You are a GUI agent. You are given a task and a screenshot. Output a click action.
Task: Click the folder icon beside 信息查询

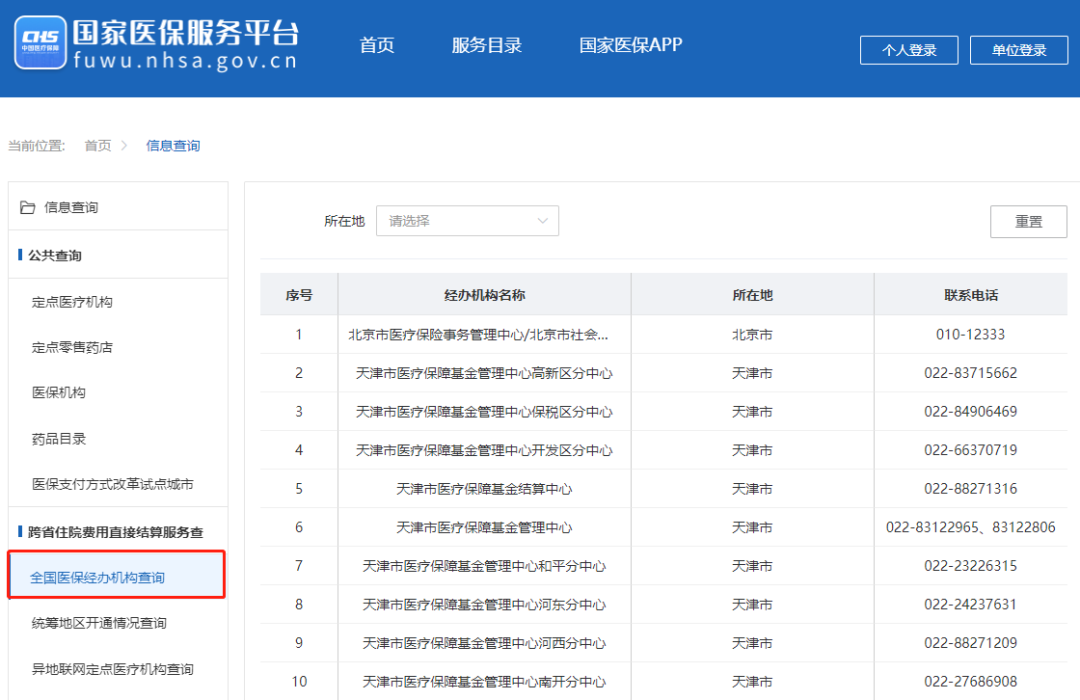(x=28, y=207)
